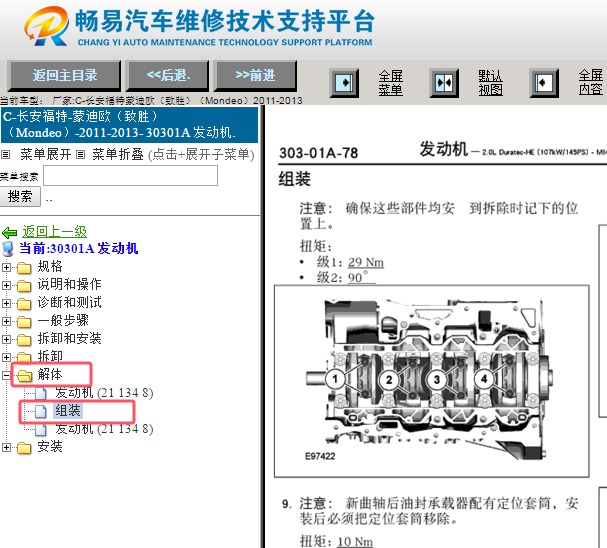Screen dimensions: 607x548
Task: Go forward with the >>前进 button
Action: (x=255, y=75)
